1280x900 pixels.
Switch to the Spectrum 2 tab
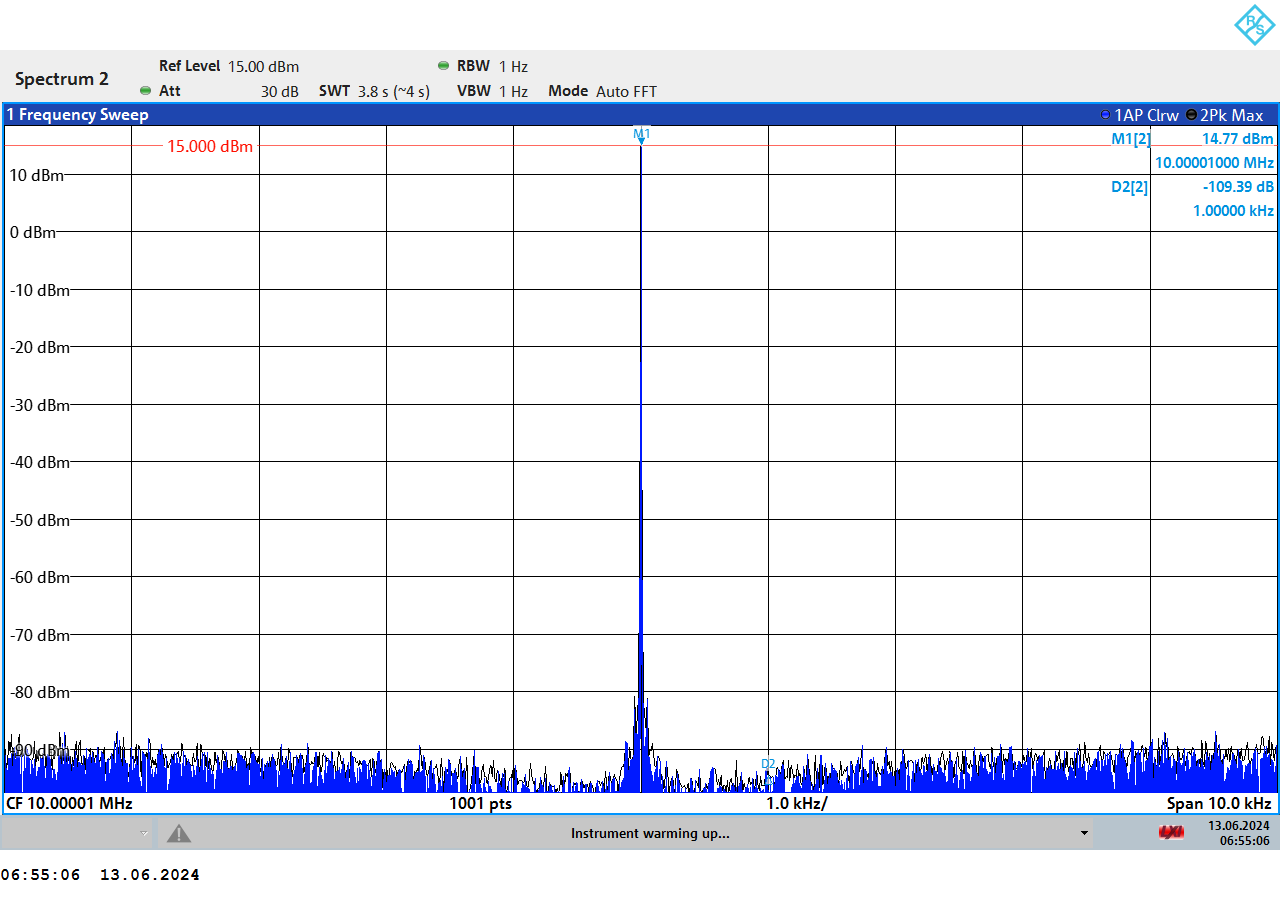point(62,79)
